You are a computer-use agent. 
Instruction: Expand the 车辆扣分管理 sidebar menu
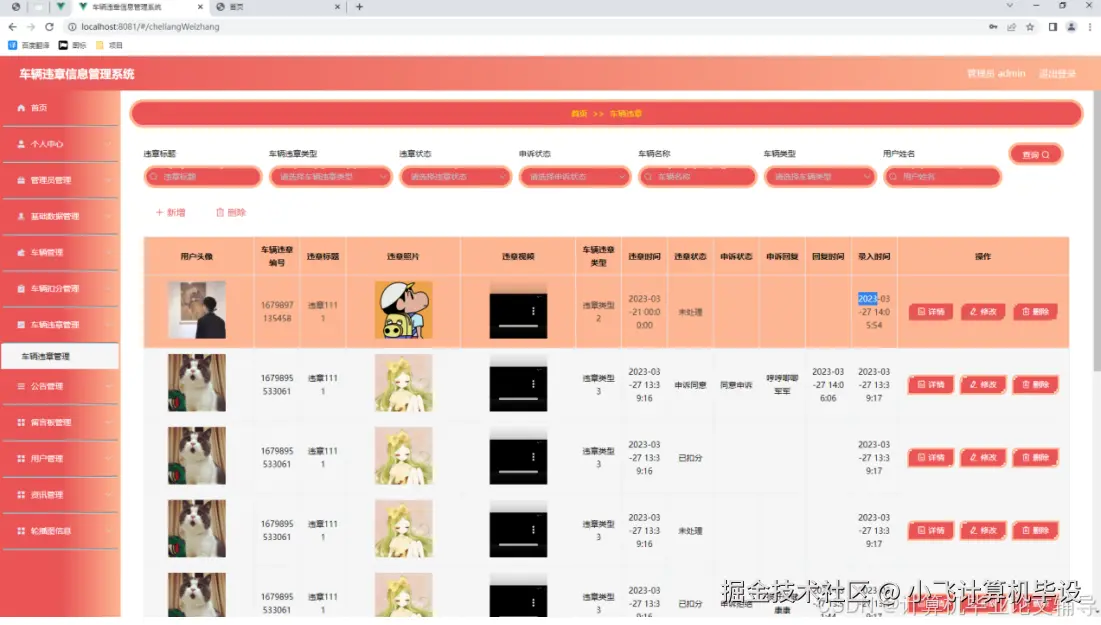tap(60, 289)
